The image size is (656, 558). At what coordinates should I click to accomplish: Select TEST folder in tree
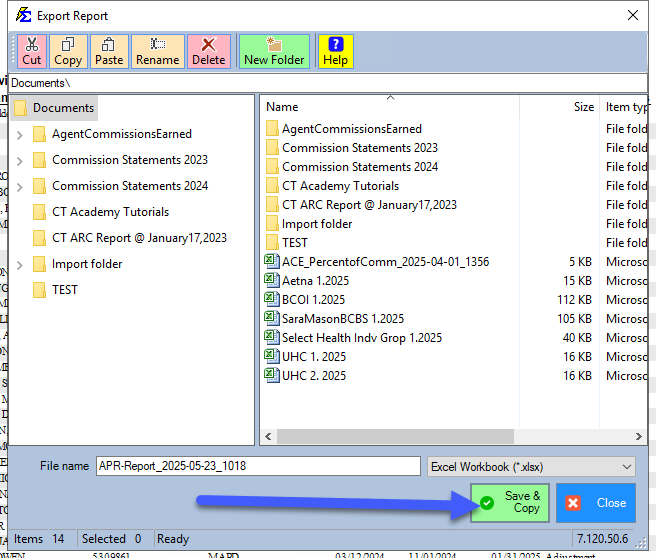coord(64,289)
